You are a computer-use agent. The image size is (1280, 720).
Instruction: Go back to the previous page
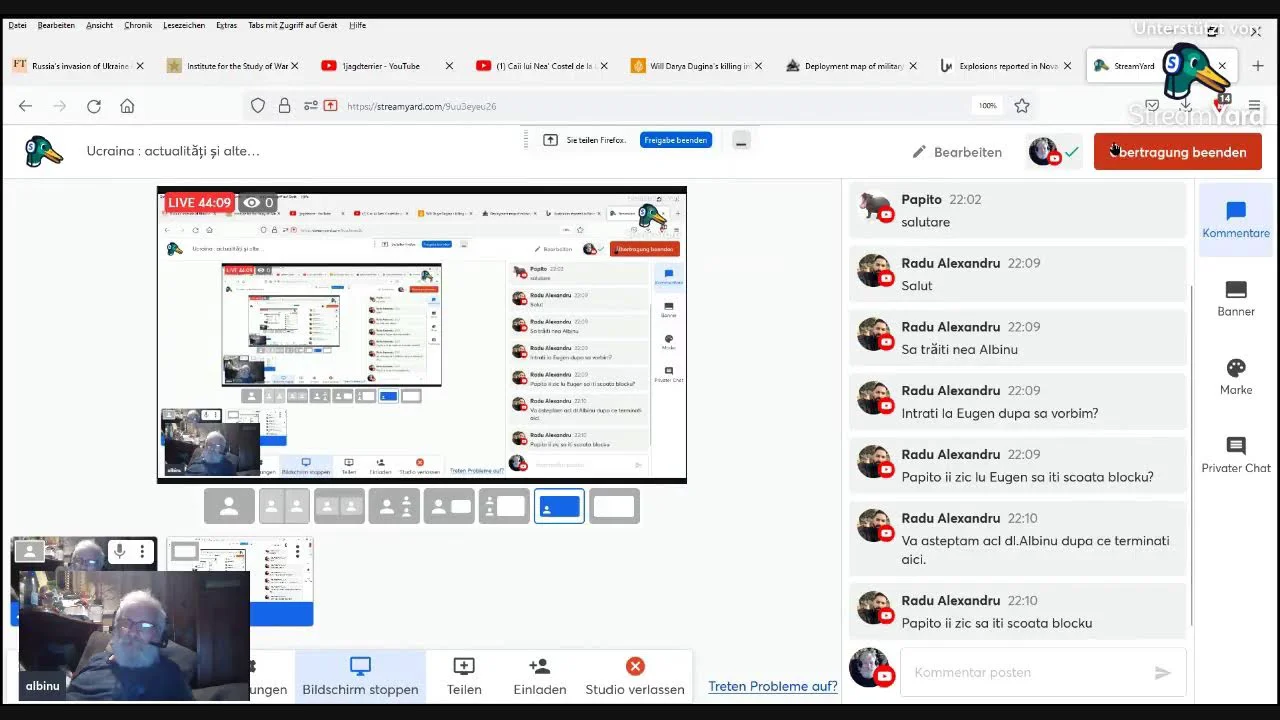click(25, 106)
